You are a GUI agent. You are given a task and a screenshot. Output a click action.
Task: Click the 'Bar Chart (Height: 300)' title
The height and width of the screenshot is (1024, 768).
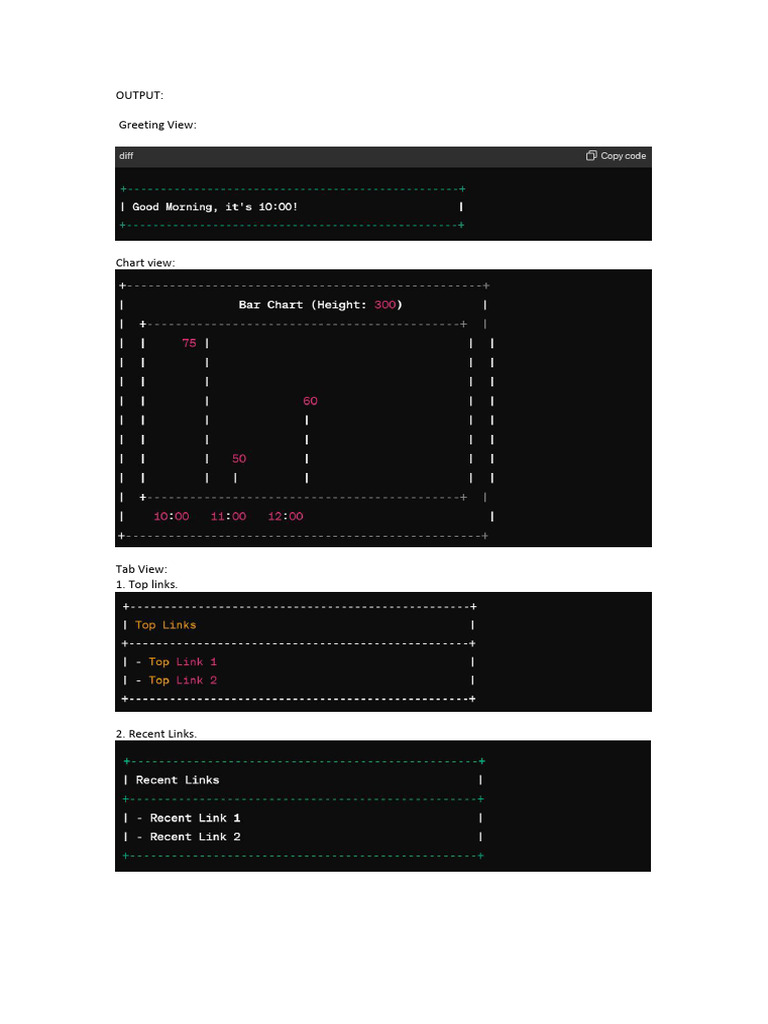click(x=321, y=305)
